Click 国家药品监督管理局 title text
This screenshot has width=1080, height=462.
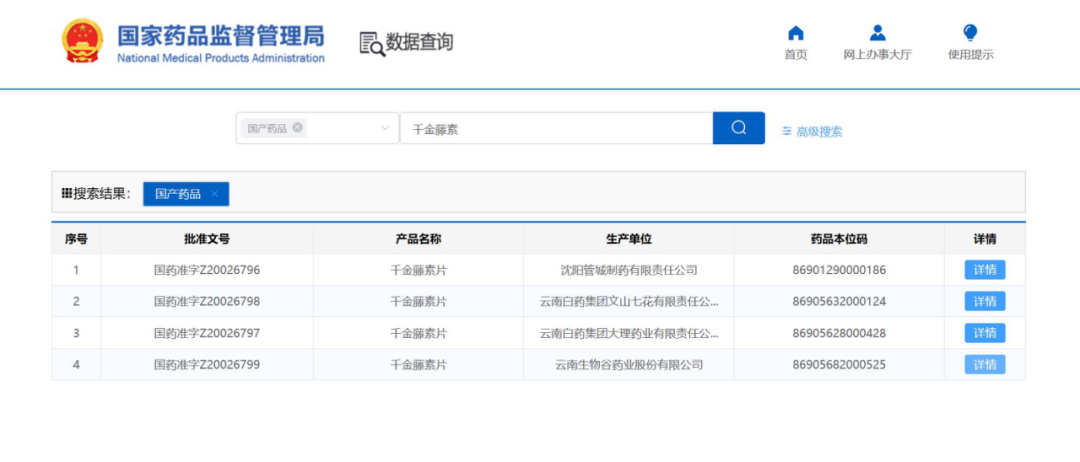(220, 36)
